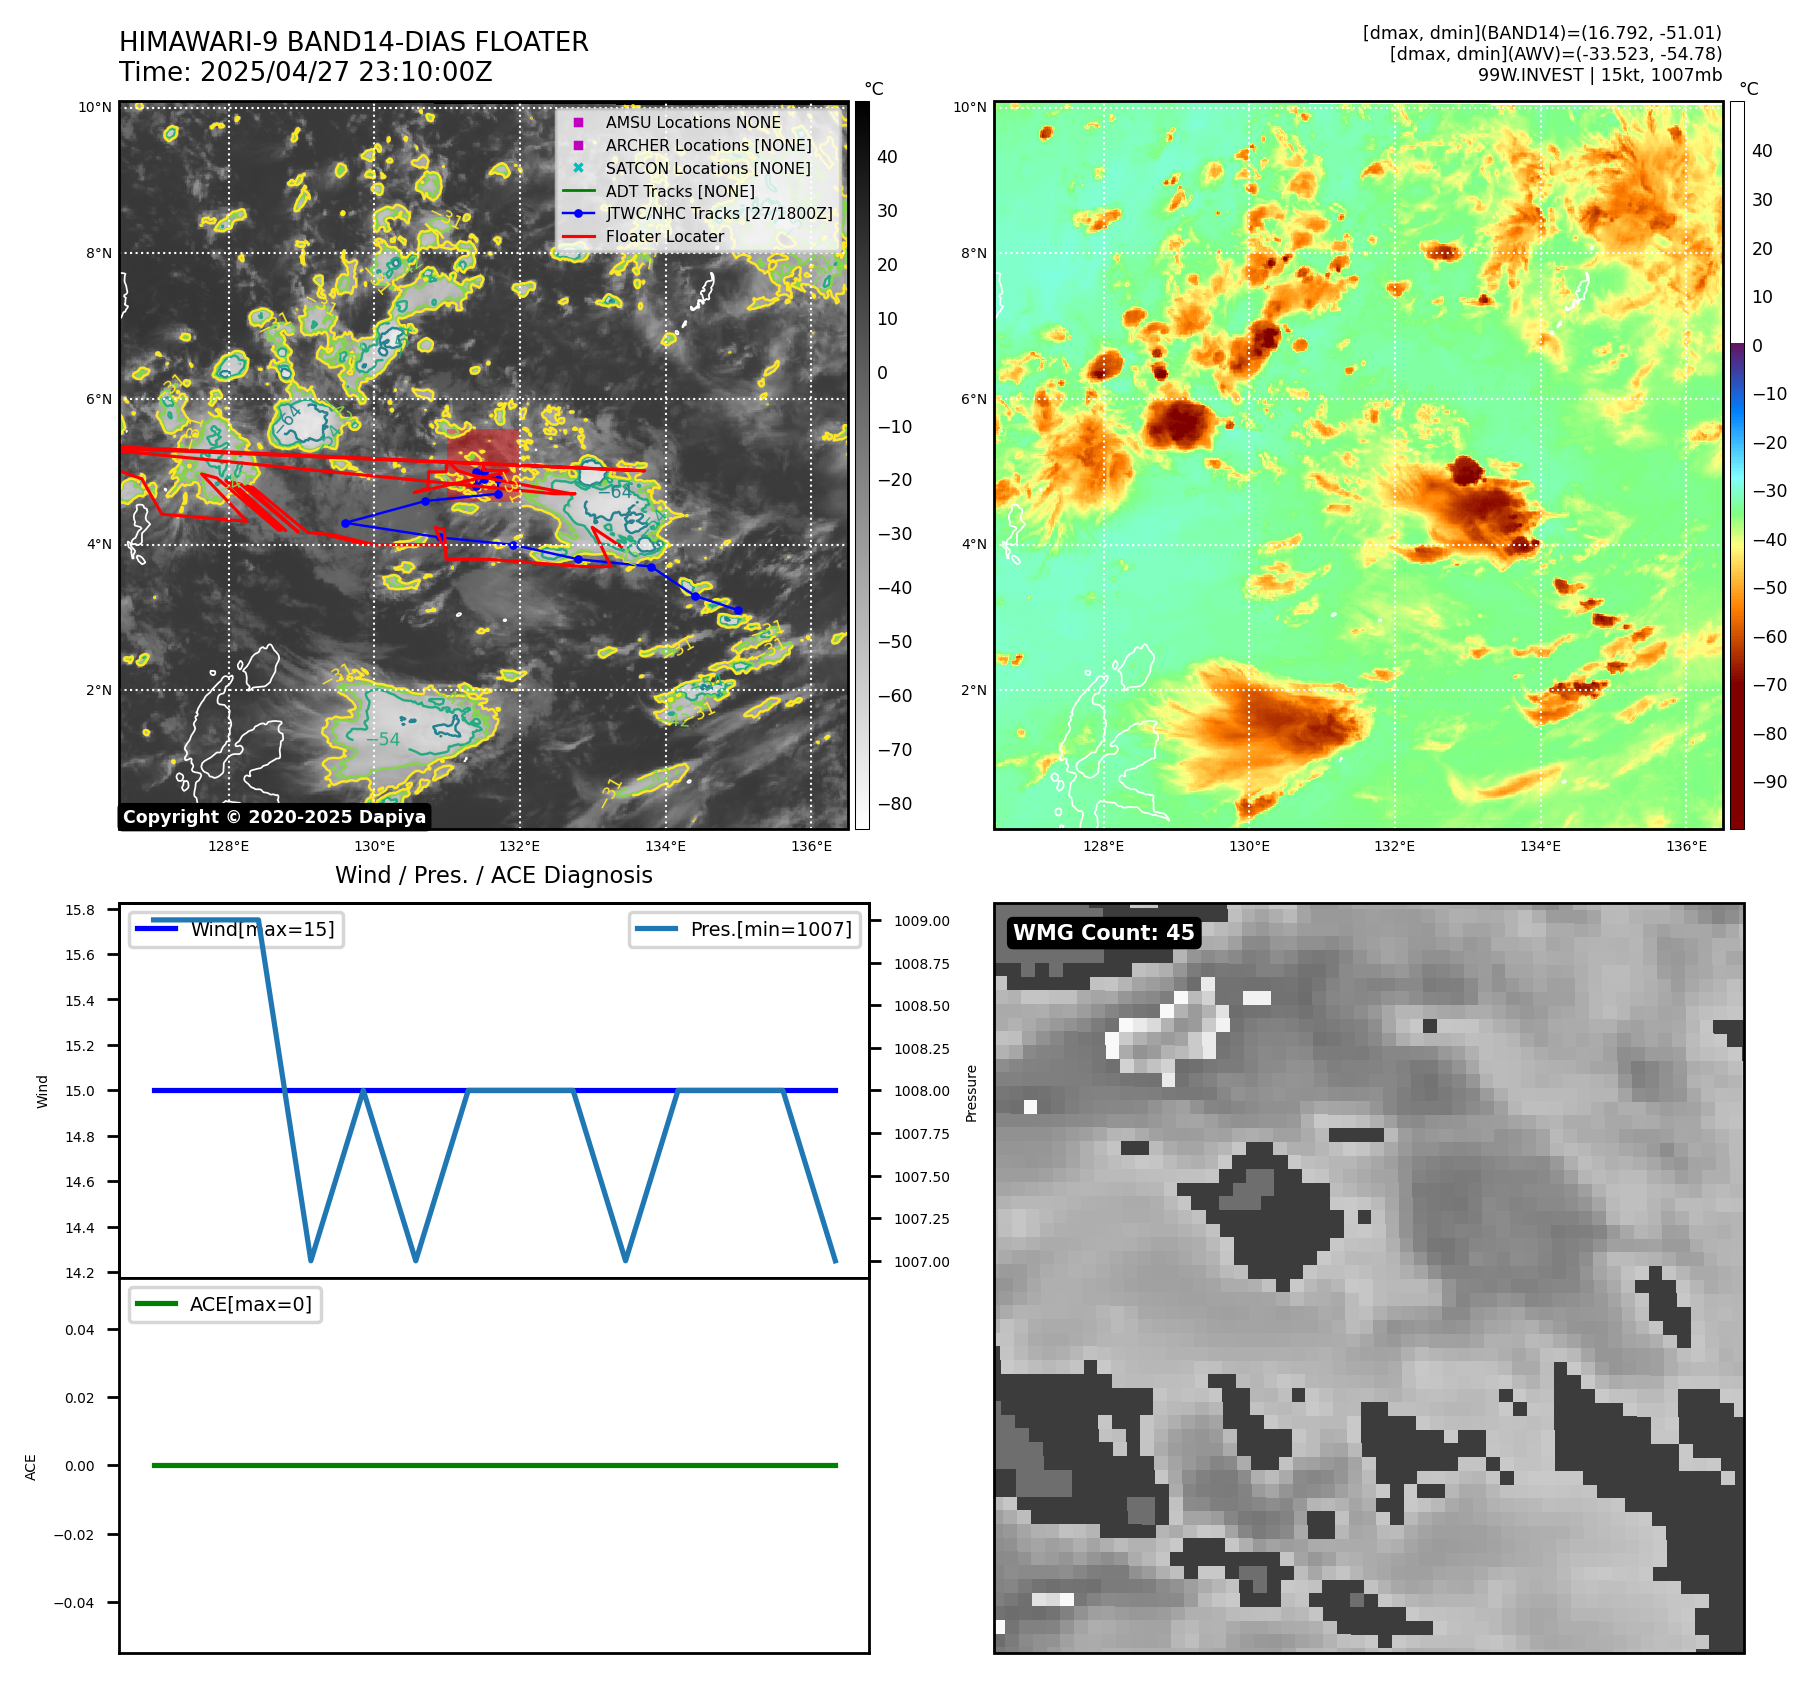Select 'JTWC/NHC Tracks [27/1800Z]' legend entry
This screenshot has height=1690, width=1813.
[x=719, y=213]
